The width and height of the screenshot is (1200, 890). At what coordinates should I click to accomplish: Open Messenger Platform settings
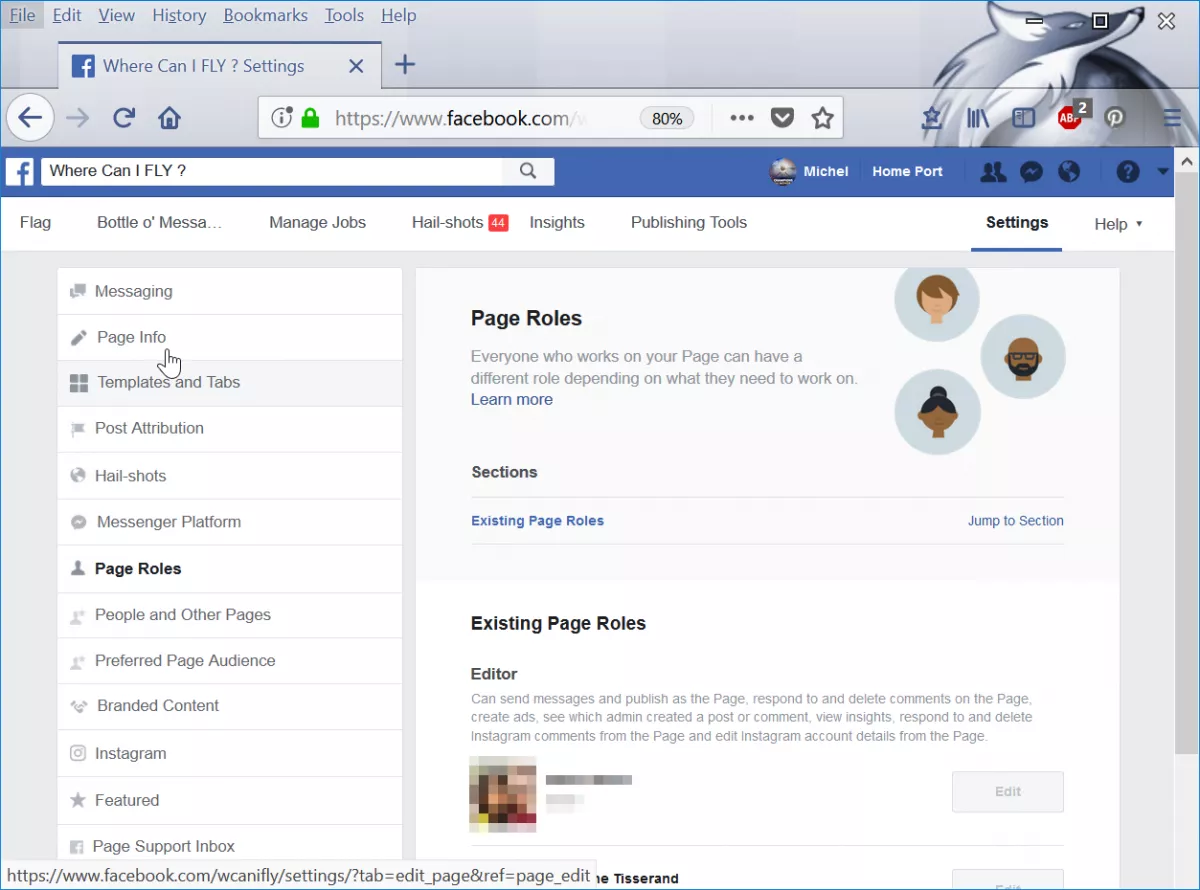(230, 522)
